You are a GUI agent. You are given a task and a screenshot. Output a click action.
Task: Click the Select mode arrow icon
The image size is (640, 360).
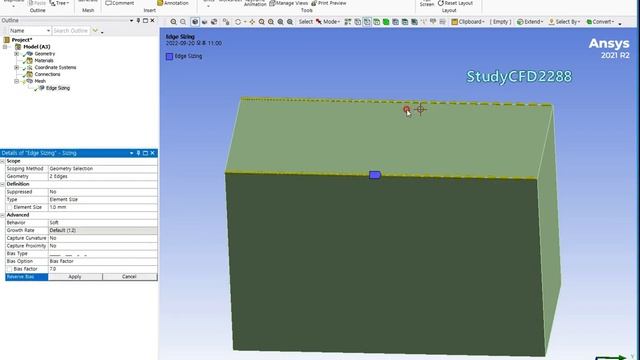click(x=319, y=22)
